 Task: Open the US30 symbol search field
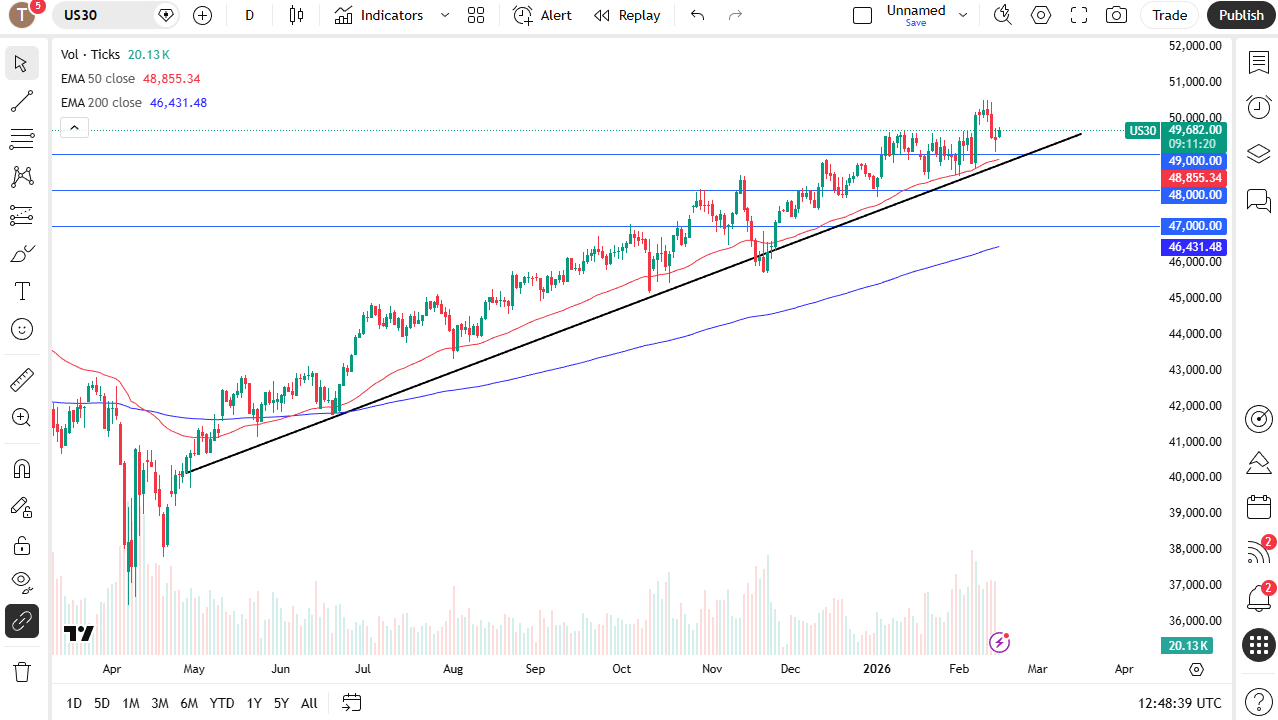point(116,15)
